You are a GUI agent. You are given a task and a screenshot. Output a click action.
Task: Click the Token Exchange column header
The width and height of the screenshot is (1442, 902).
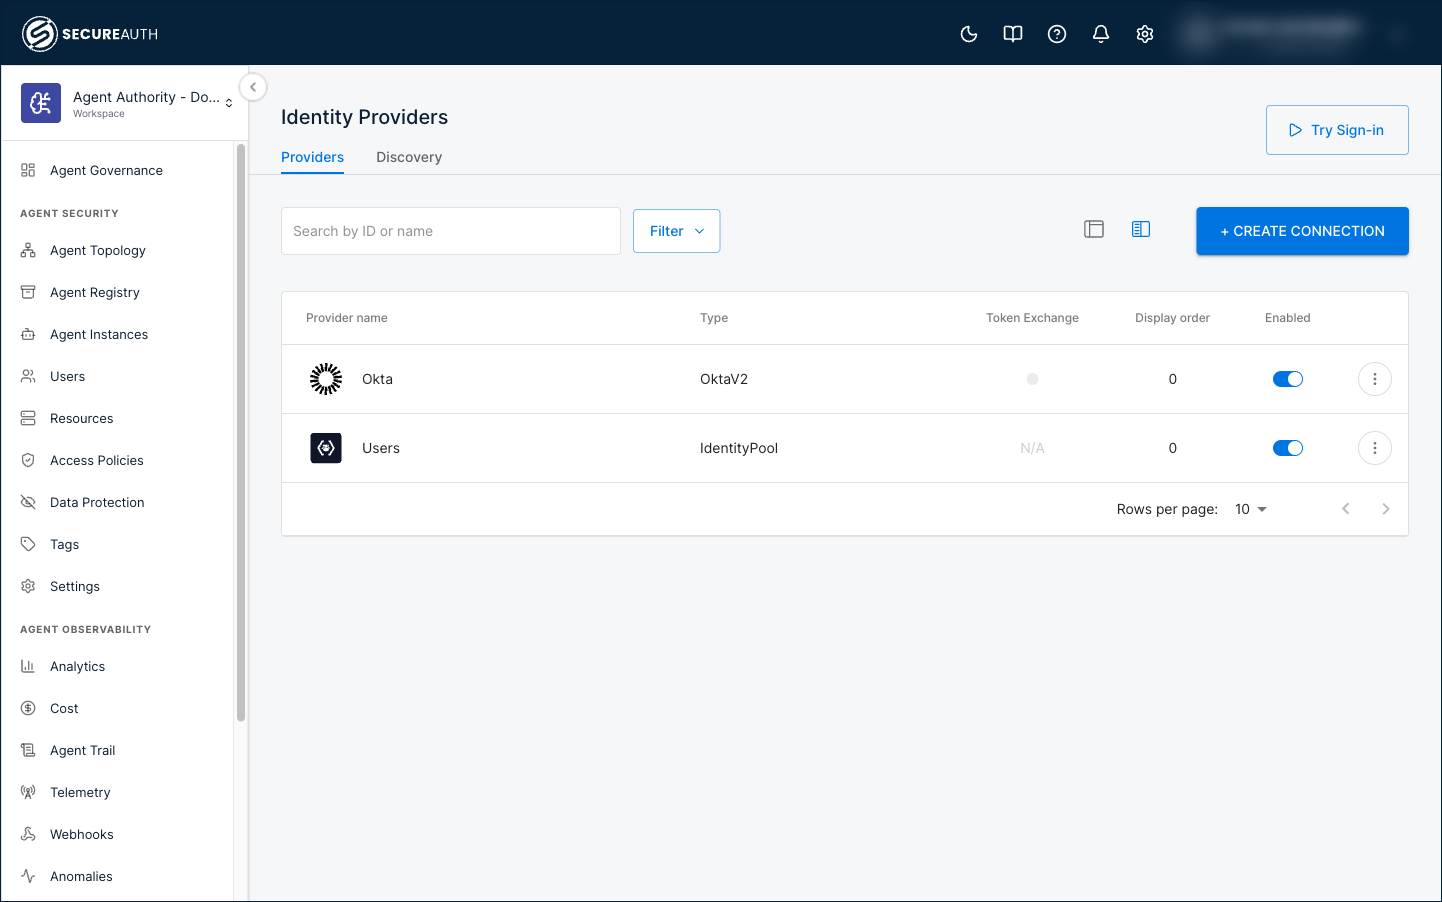point(1032,318)
